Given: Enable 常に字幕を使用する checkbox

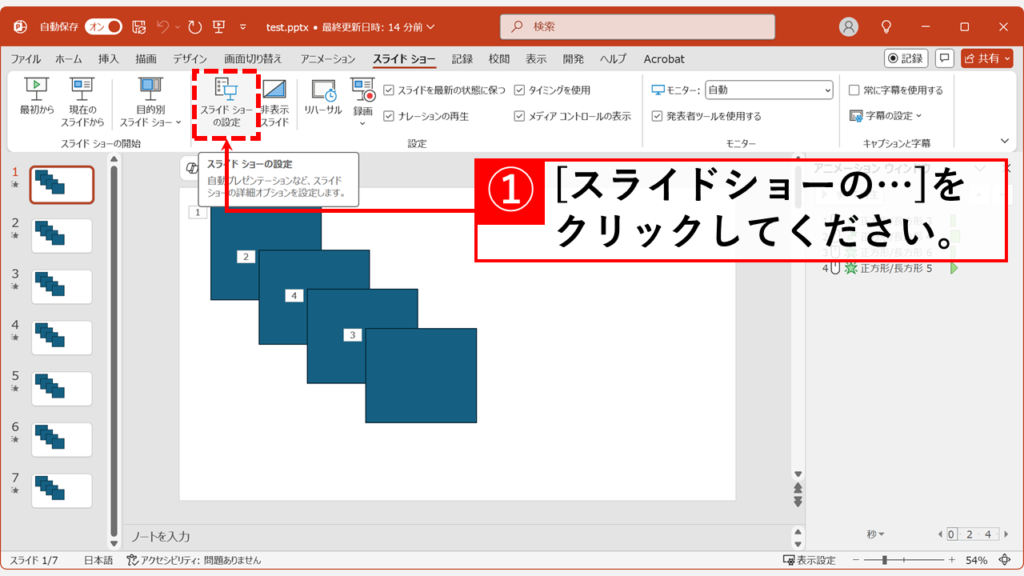Looking at the screenshot, I should click(x=854, y=90).
